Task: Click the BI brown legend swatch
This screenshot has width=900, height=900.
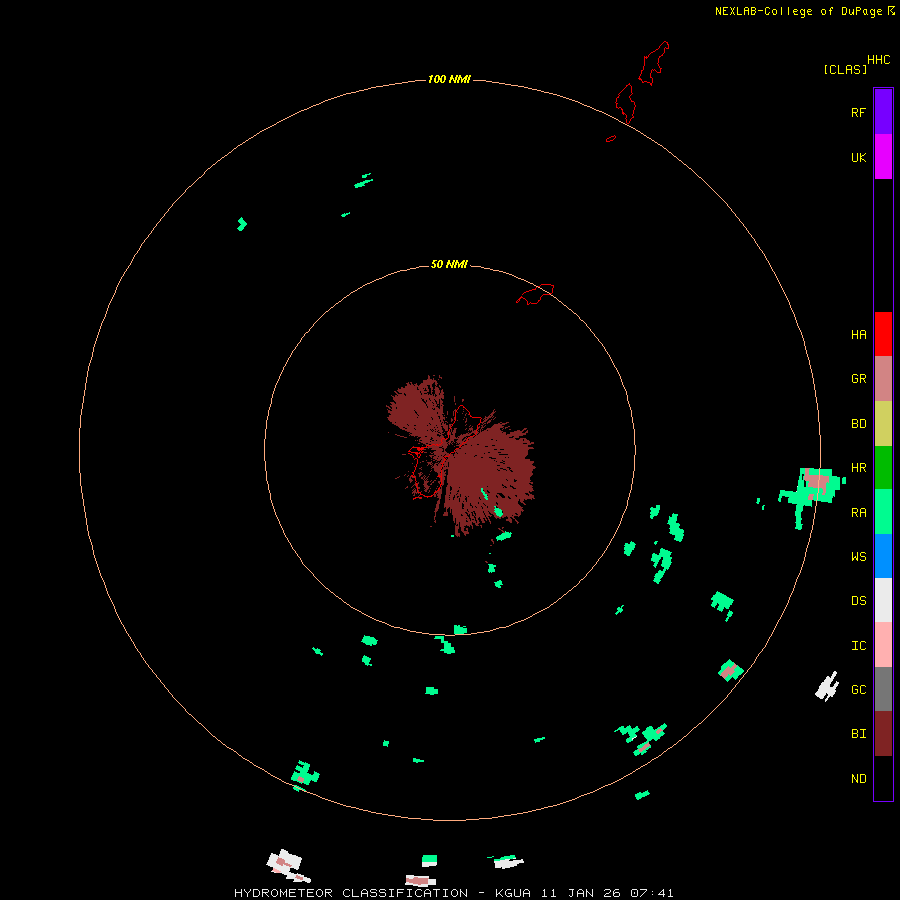Action: (883, 734)
